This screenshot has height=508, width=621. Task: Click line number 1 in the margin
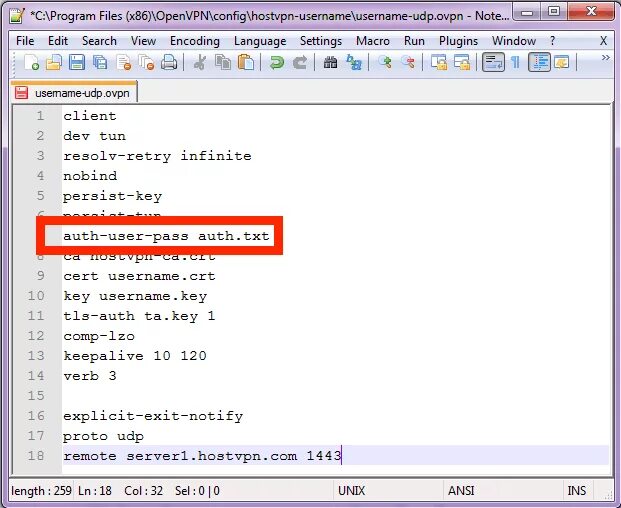tap(40, 116)
